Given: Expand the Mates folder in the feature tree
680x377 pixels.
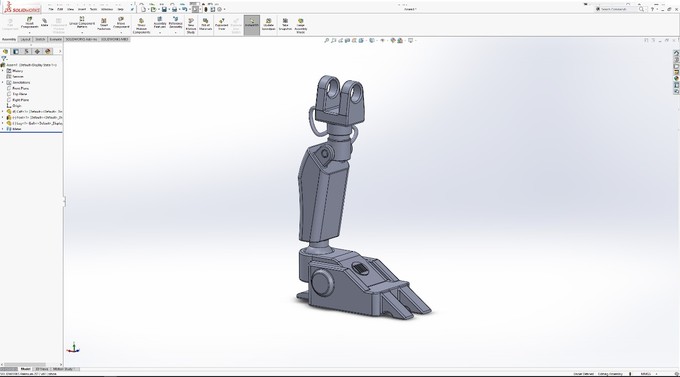Looking at the screenshot, I should tap(3, 129).
